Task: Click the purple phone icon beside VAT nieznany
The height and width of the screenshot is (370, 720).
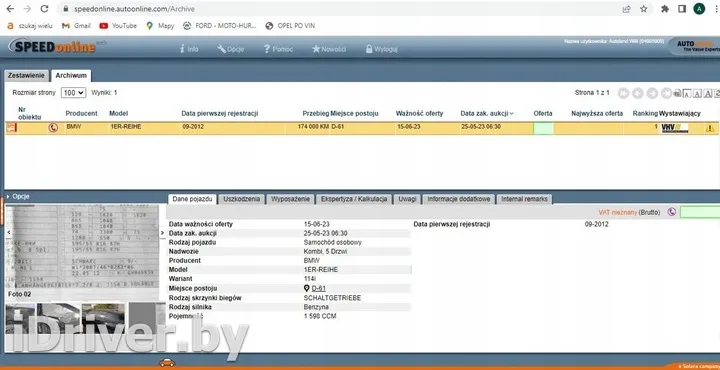Action: pos(672,212)
